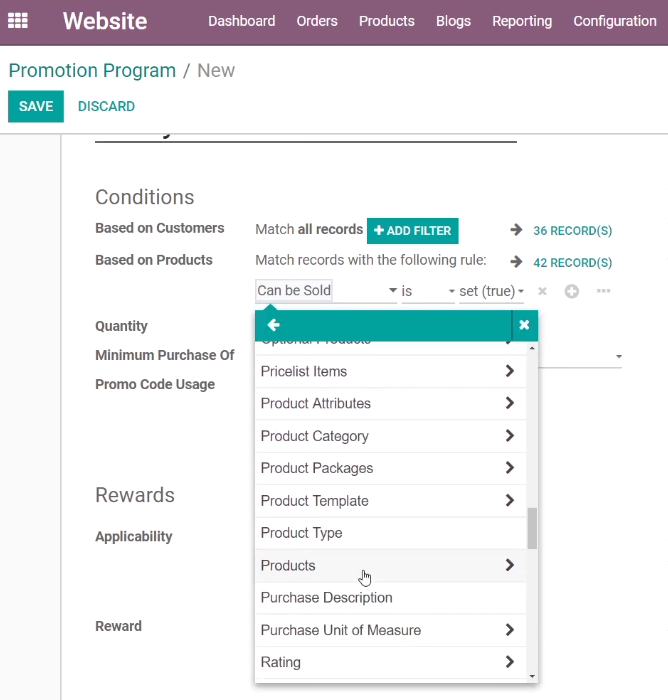
Task: Select Purchase Description in field list
Action: [390, 598]
